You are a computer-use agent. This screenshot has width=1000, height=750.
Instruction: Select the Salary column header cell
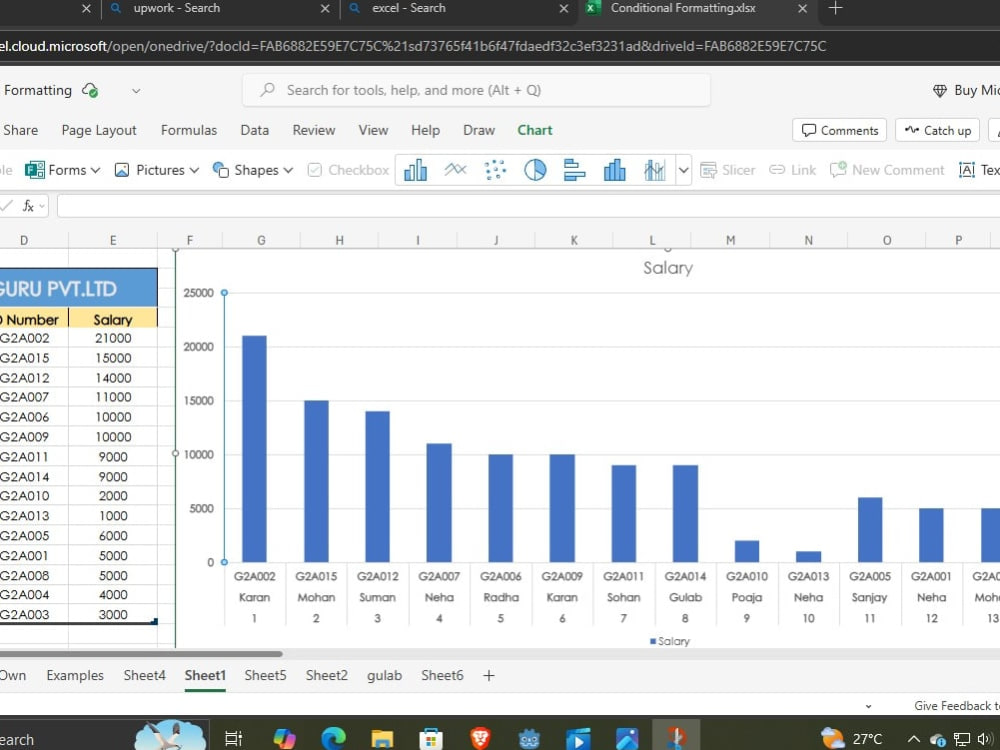click(113, 319)
